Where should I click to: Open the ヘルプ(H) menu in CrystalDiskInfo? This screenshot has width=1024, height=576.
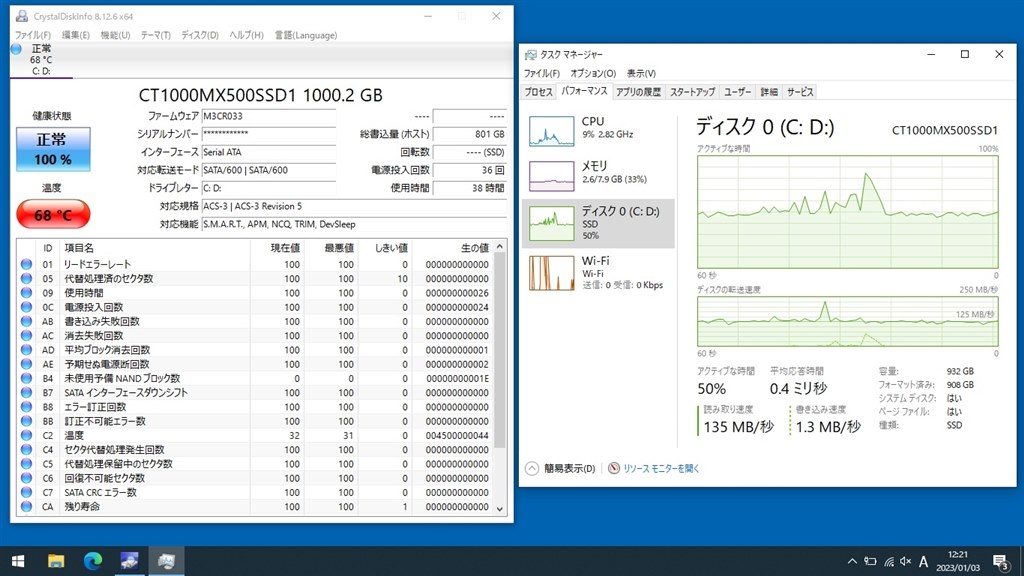[246, 35]
